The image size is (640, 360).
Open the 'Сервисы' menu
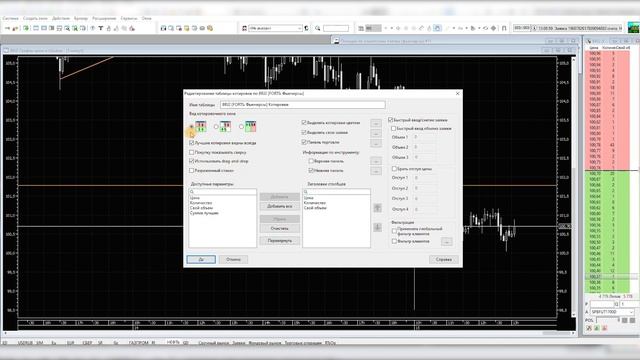(129, 18)
